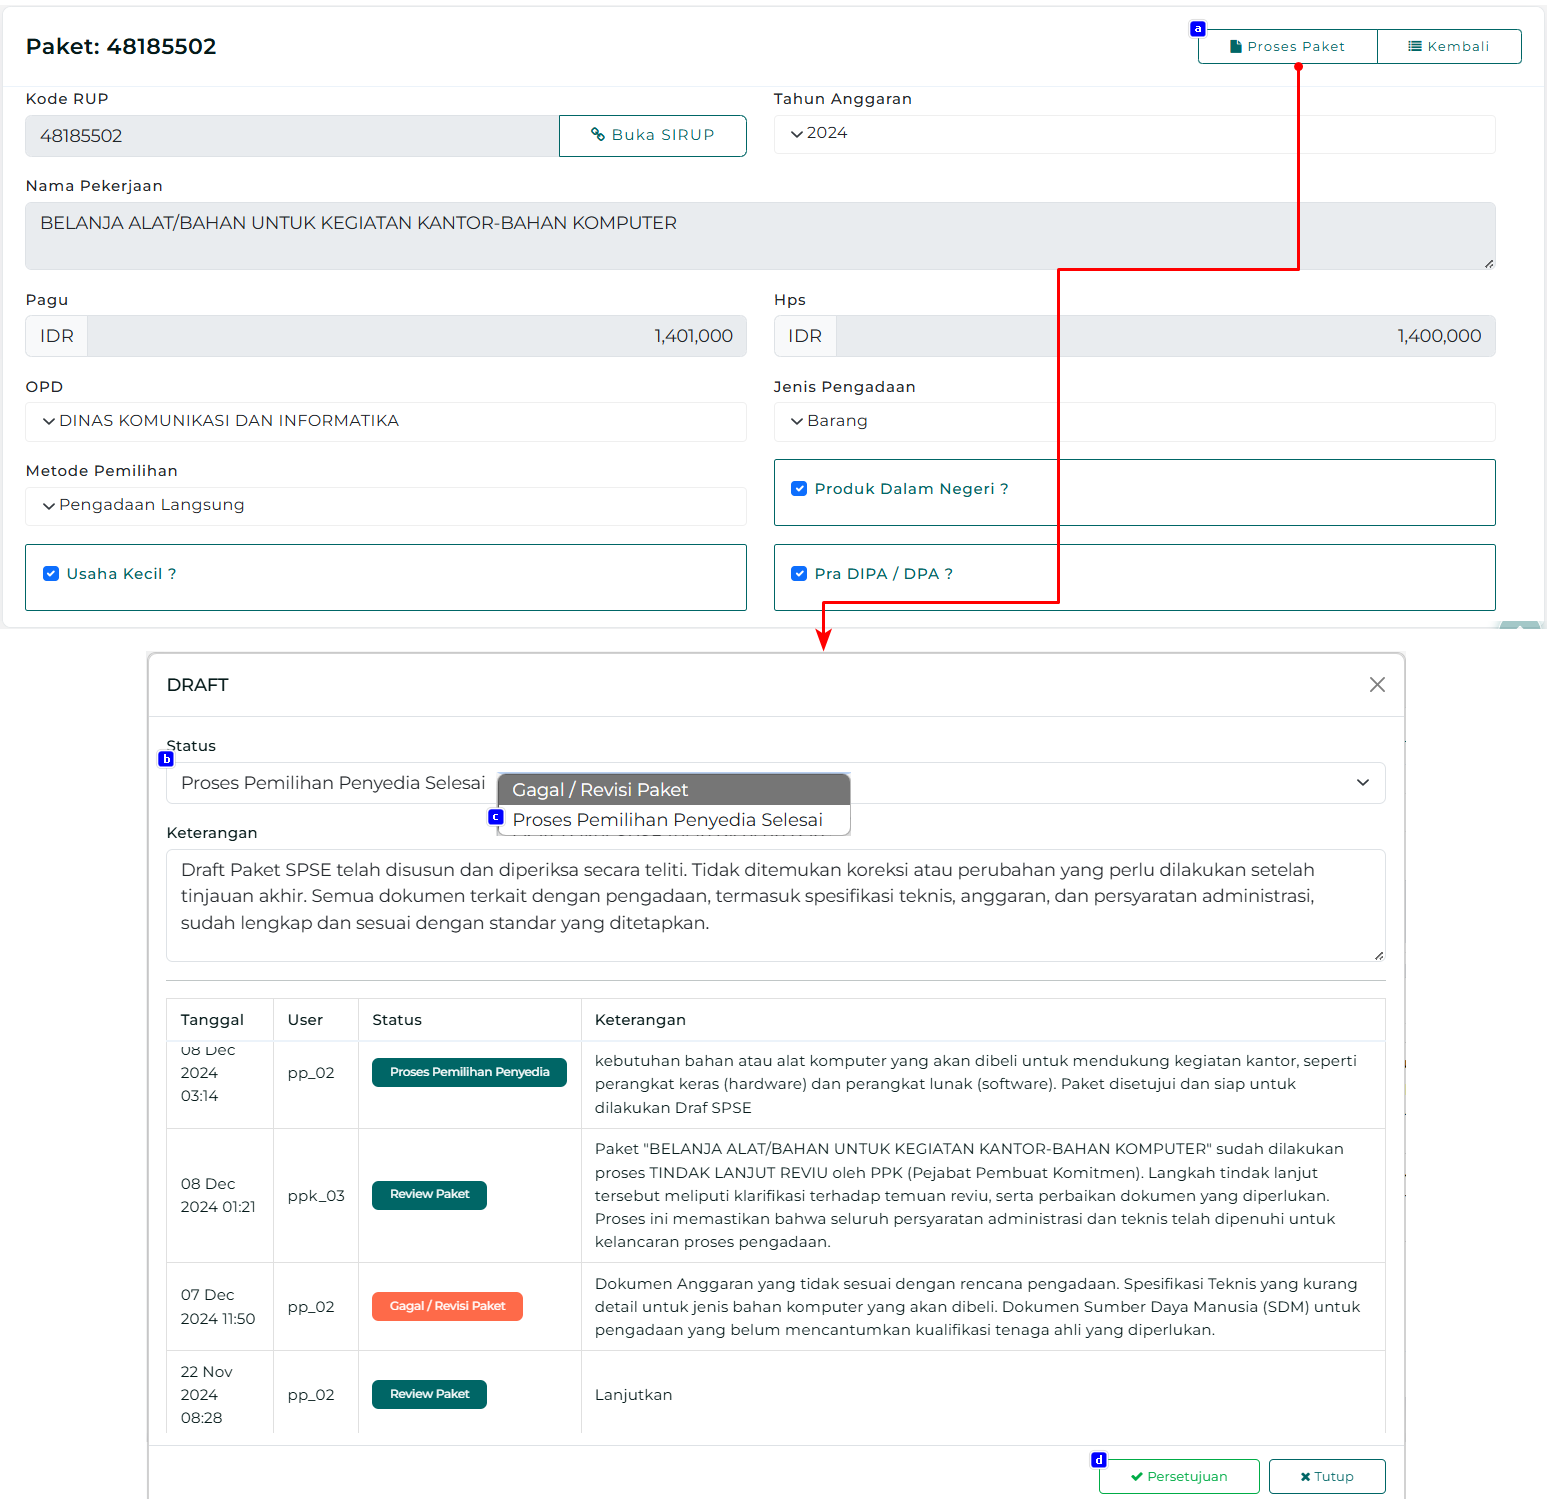Click the Proses Paket button
1547x1499 pixels.
click(1287, 47)
